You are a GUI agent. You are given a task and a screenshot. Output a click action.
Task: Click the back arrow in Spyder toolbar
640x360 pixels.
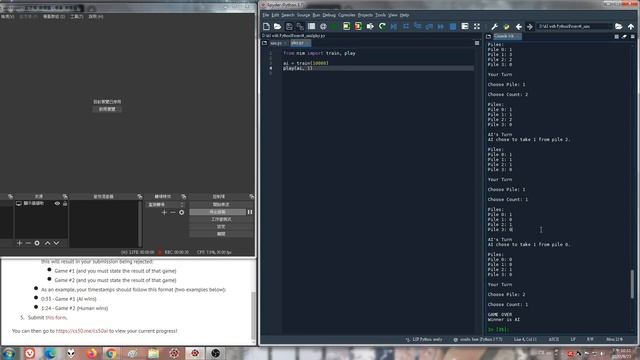(x=518, y=27)
